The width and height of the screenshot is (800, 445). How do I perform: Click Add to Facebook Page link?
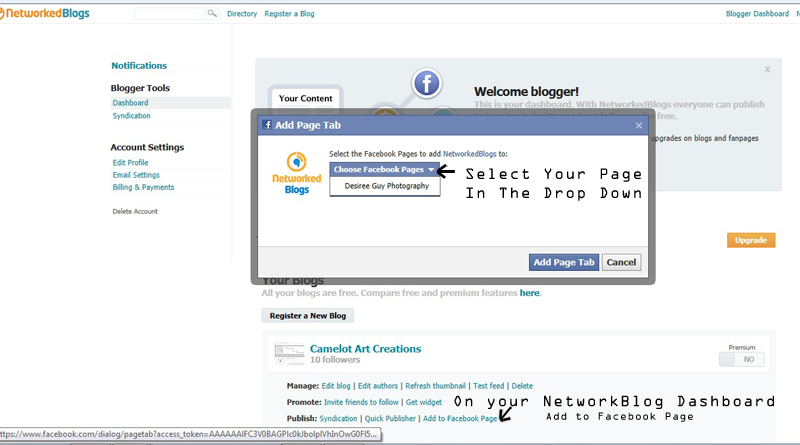tap(460, 418)
